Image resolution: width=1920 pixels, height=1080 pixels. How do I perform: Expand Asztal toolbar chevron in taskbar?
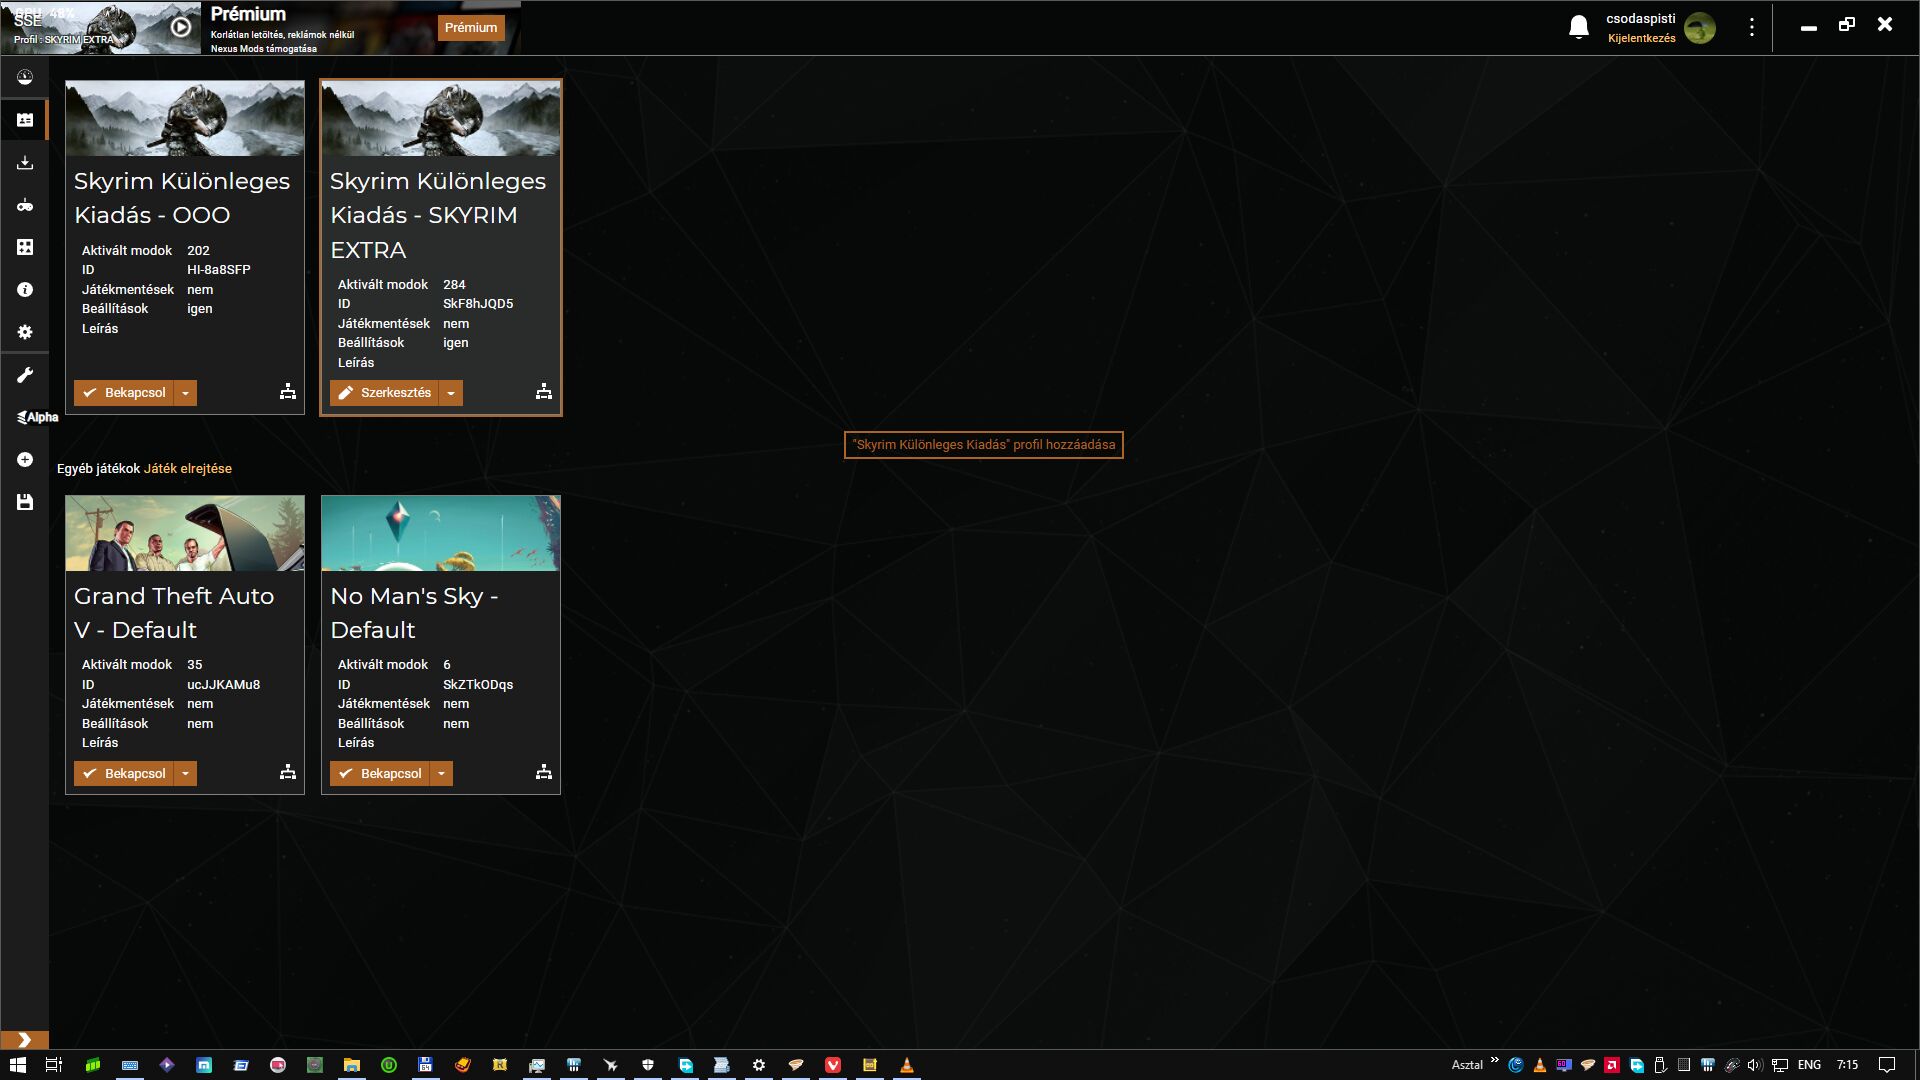click(x=1495, y=1061)
